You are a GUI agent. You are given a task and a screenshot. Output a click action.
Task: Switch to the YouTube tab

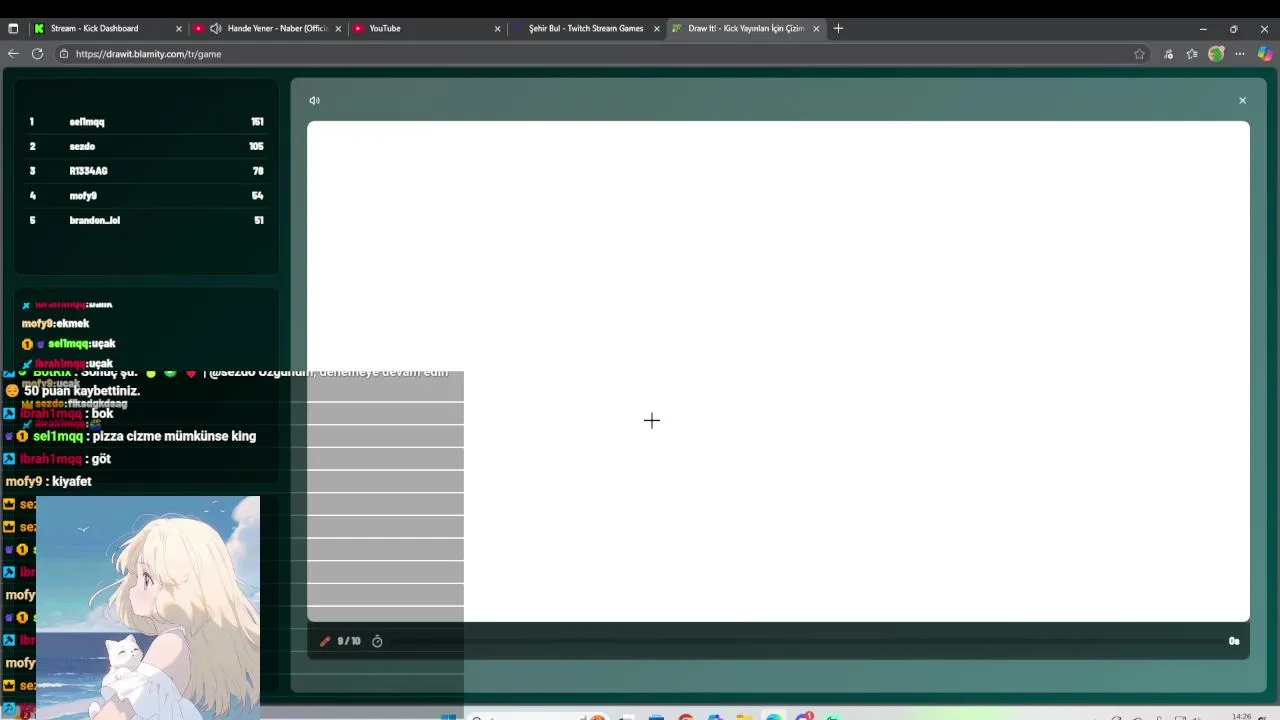(x=426, y=28)
